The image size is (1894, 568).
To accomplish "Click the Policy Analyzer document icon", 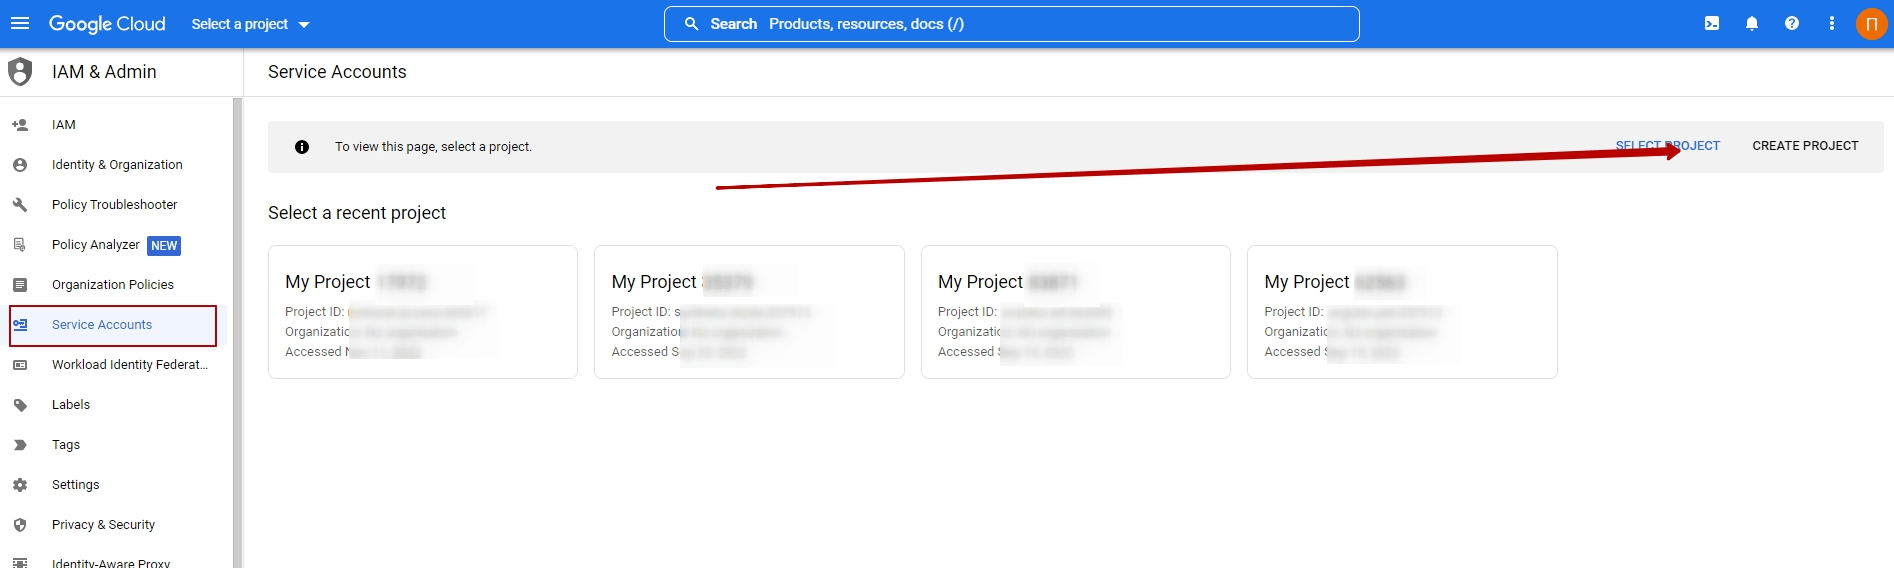I will tap(20, 245).
